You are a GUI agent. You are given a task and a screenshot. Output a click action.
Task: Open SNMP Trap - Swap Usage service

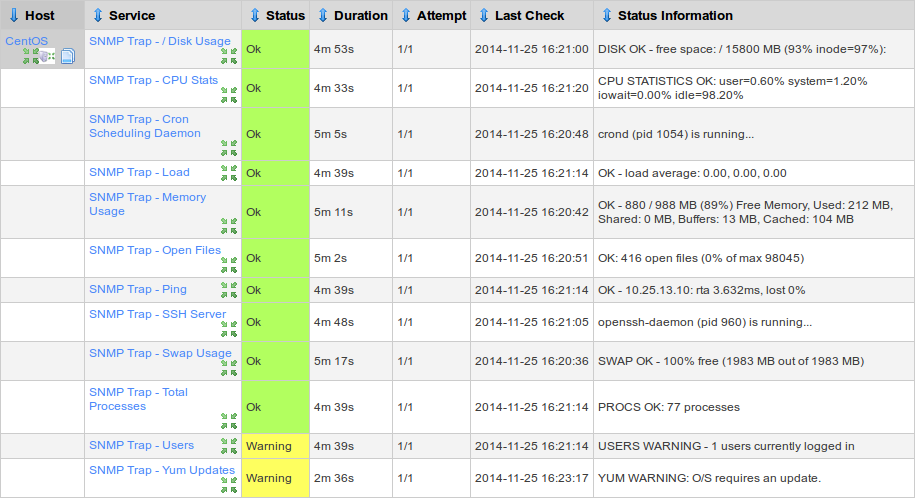[160, 353]
